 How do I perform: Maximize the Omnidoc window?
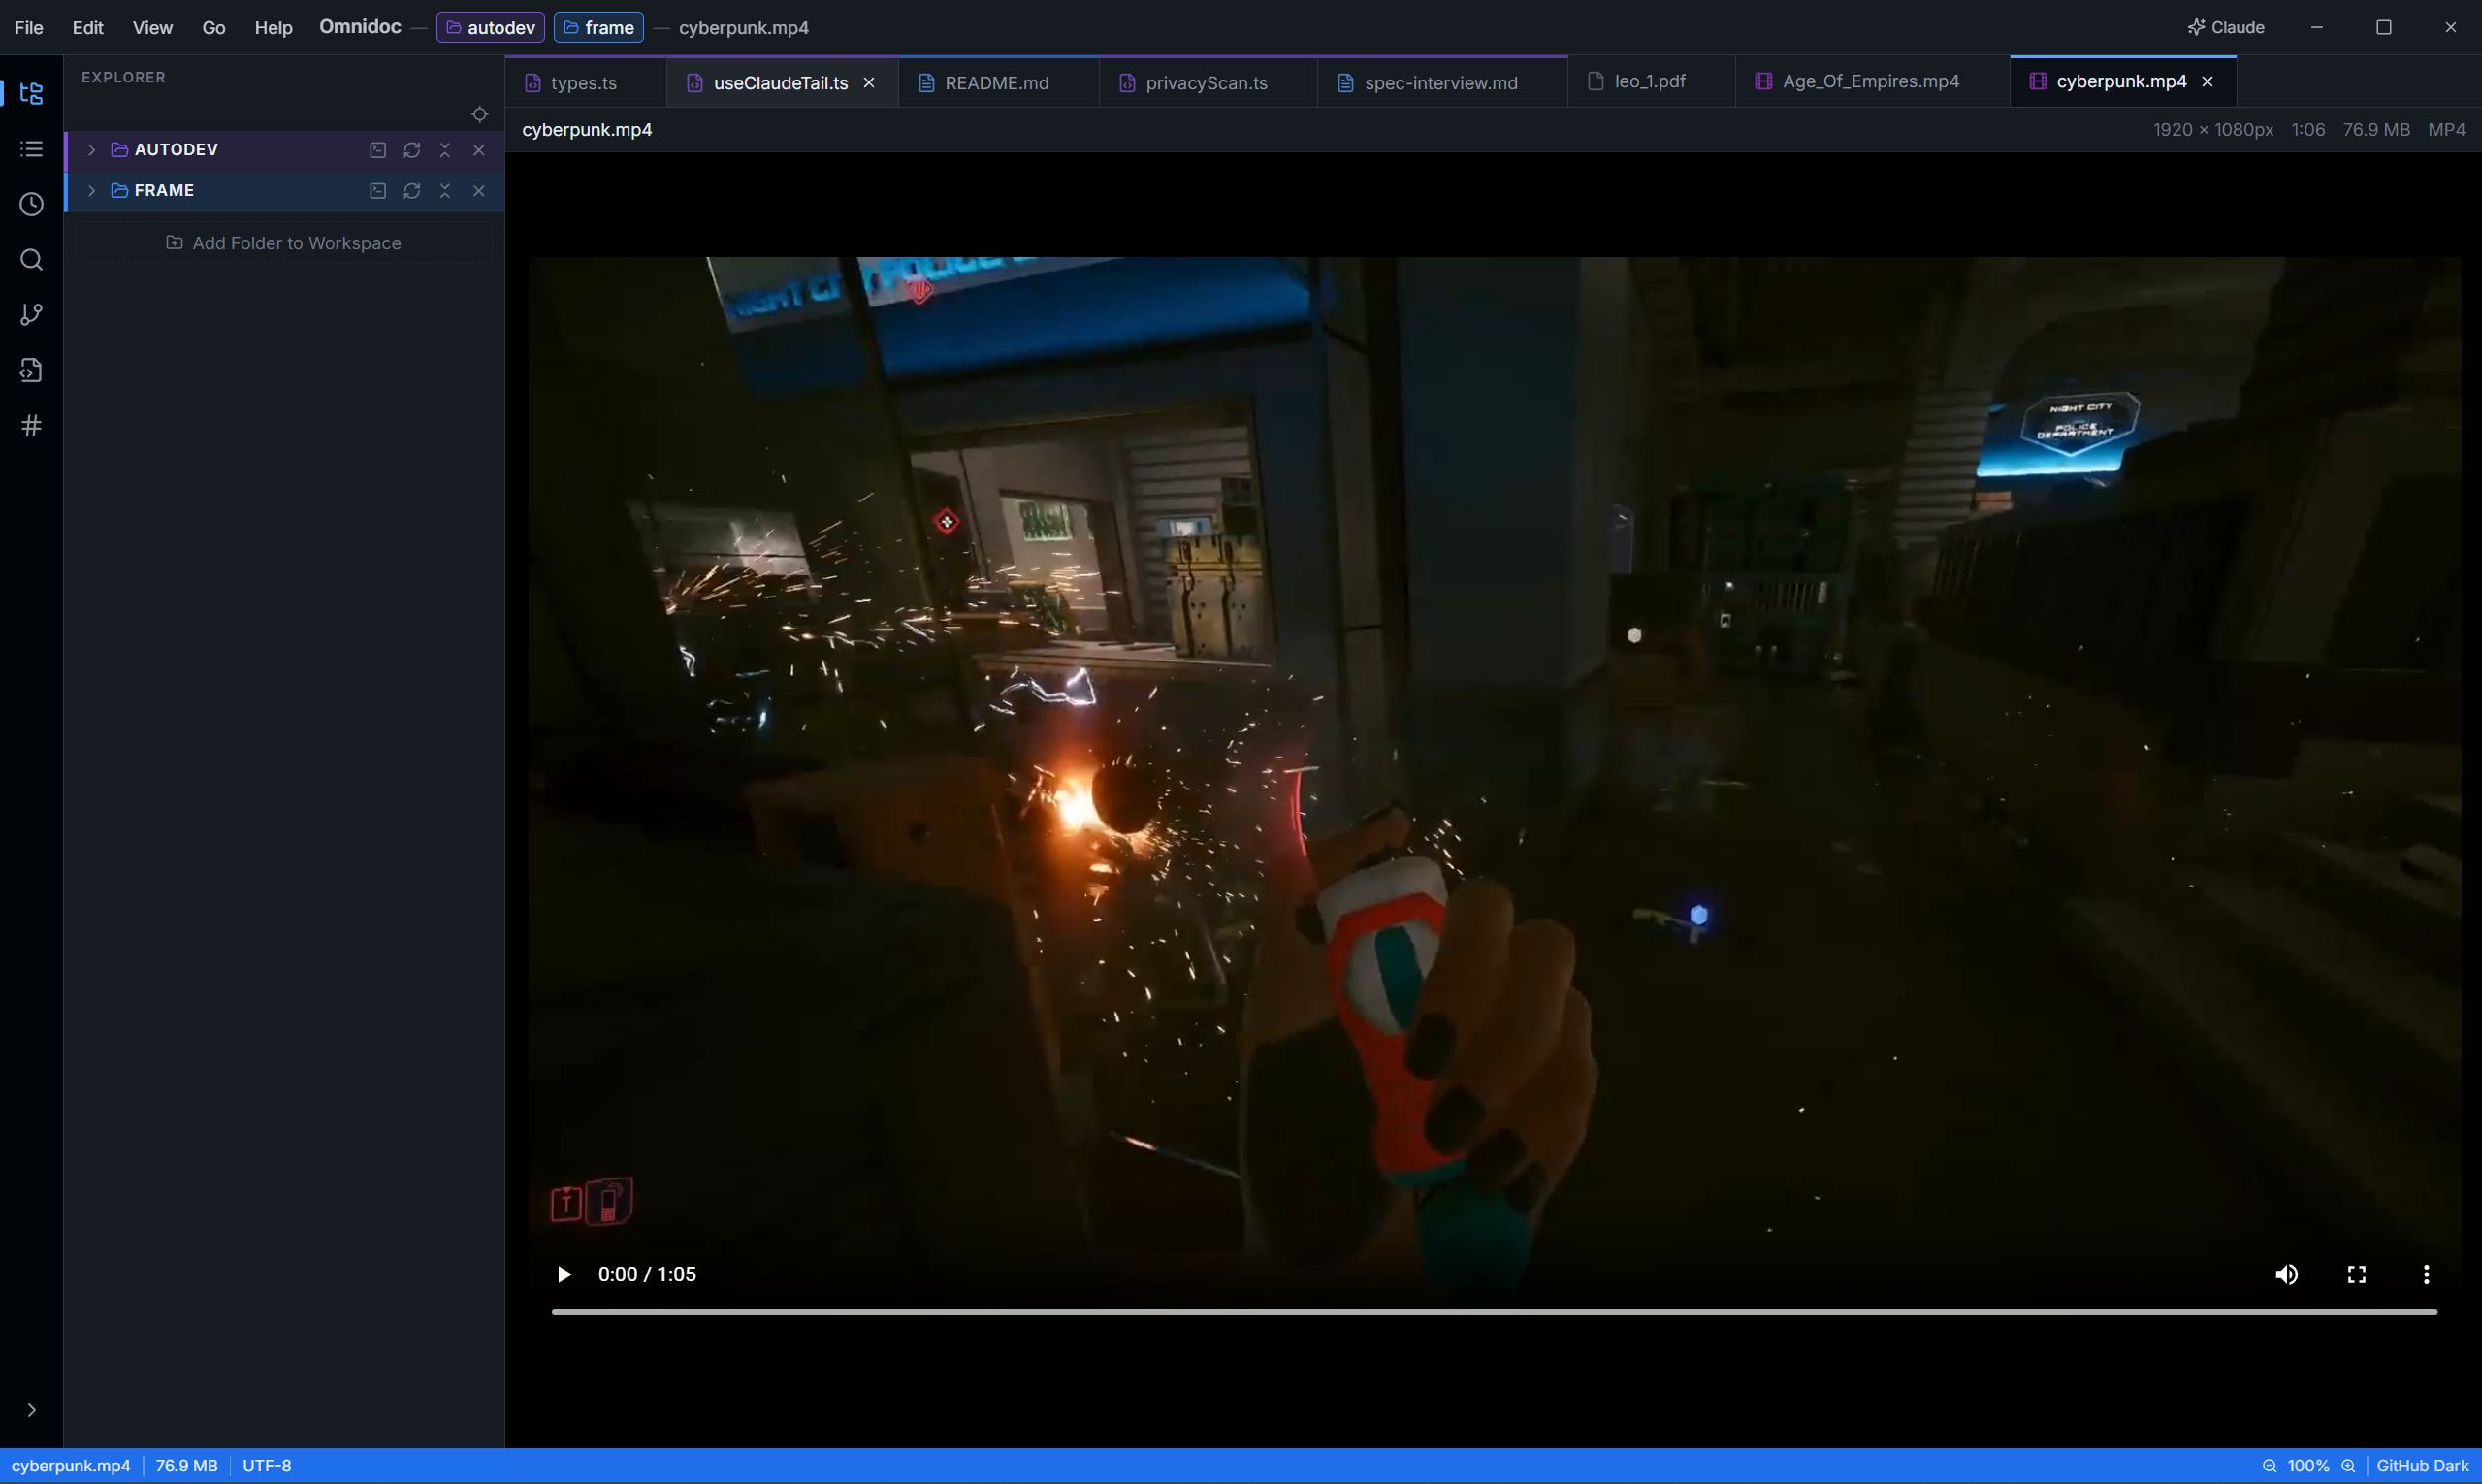click(x=2384, y=27)
